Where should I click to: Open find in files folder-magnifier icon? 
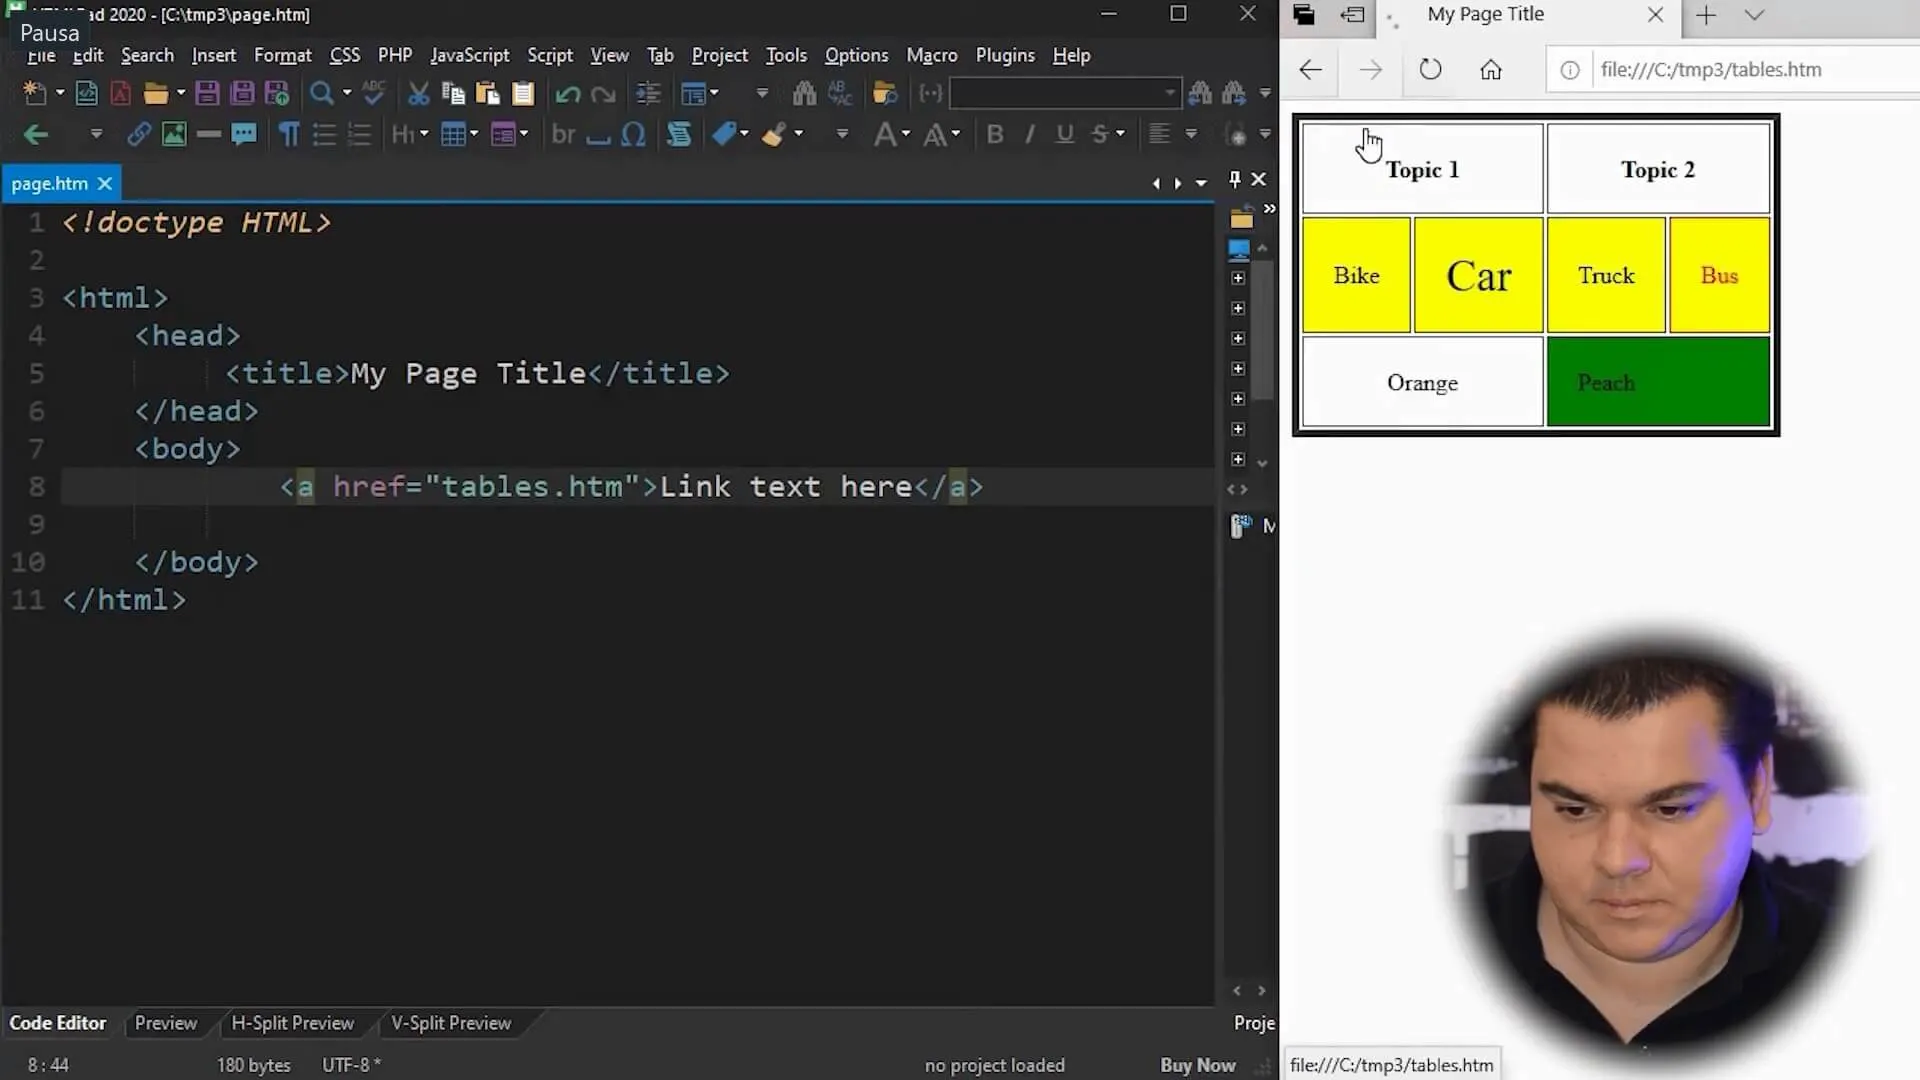885,93
